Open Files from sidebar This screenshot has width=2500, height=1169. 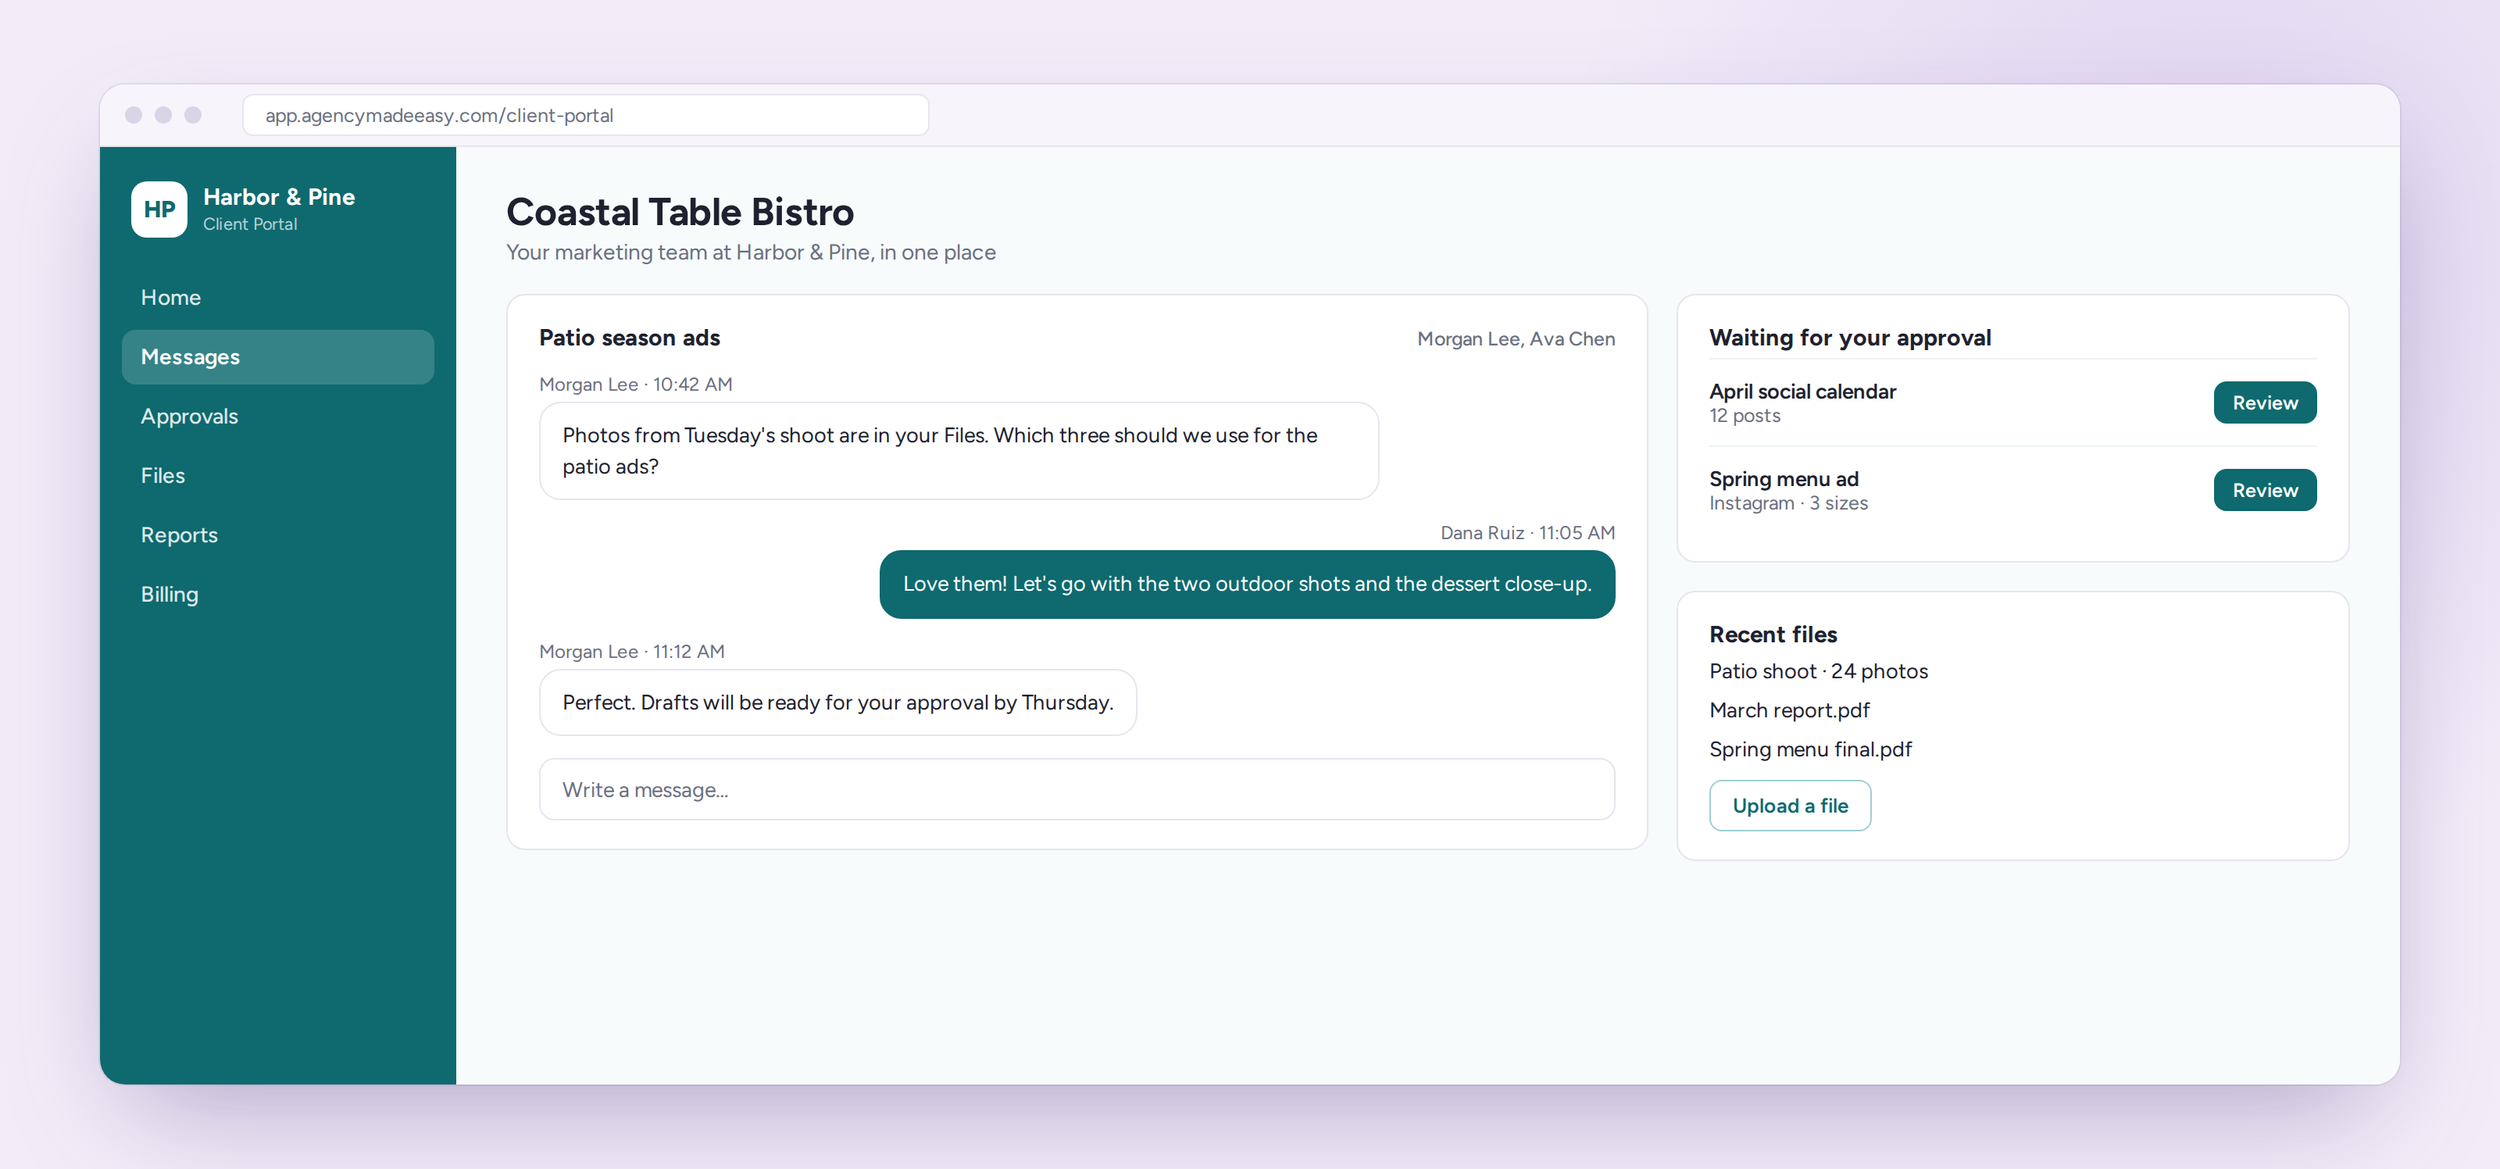[x=278, y=476]
